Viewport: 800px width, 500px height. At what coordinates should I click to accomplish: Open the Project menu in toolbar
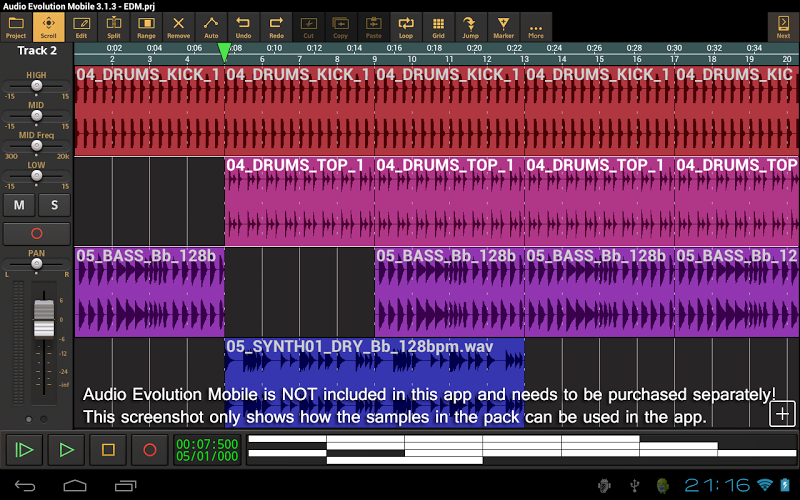pyautogui.click(x=16, y=26)
